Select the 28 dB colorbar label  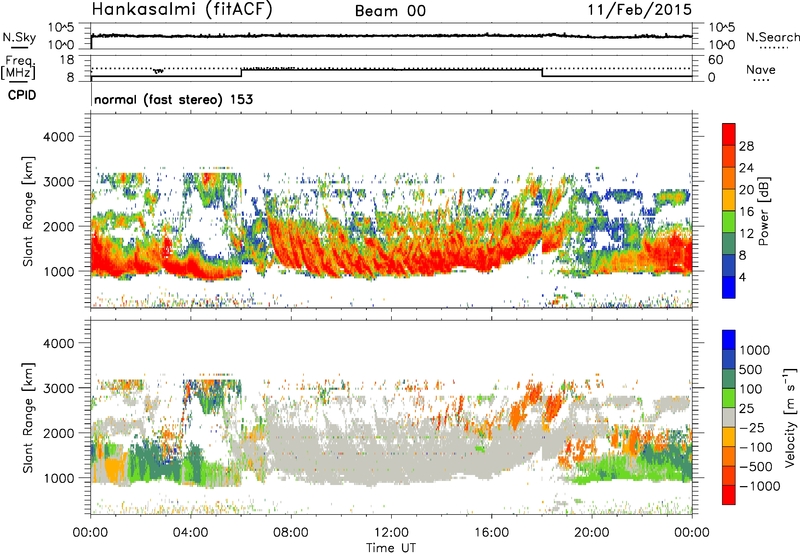pos(746,146)
